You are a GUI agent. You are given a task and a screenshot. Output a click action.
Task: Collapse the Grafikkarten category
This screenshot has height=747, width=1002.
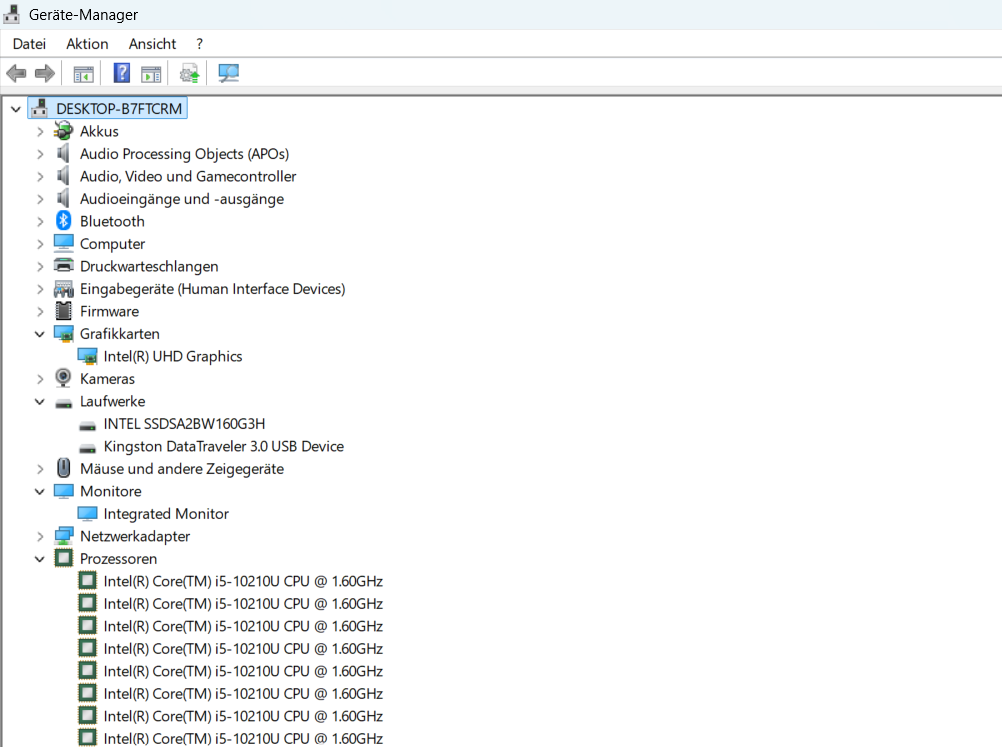40,334
